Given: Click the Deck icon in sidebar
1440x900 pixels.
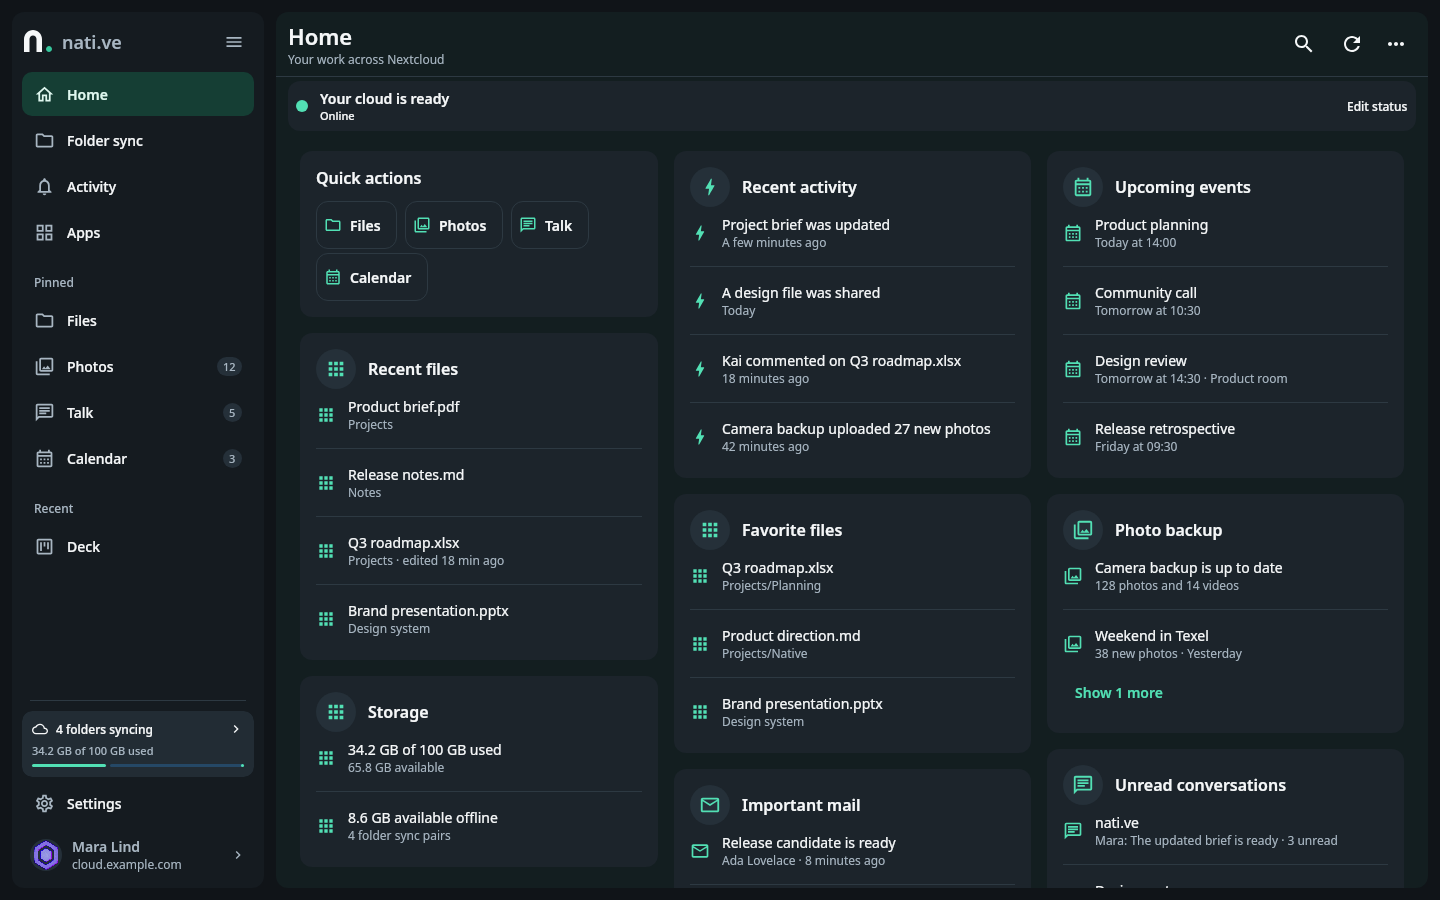Looking at the screenshot, I should point(44,547).
